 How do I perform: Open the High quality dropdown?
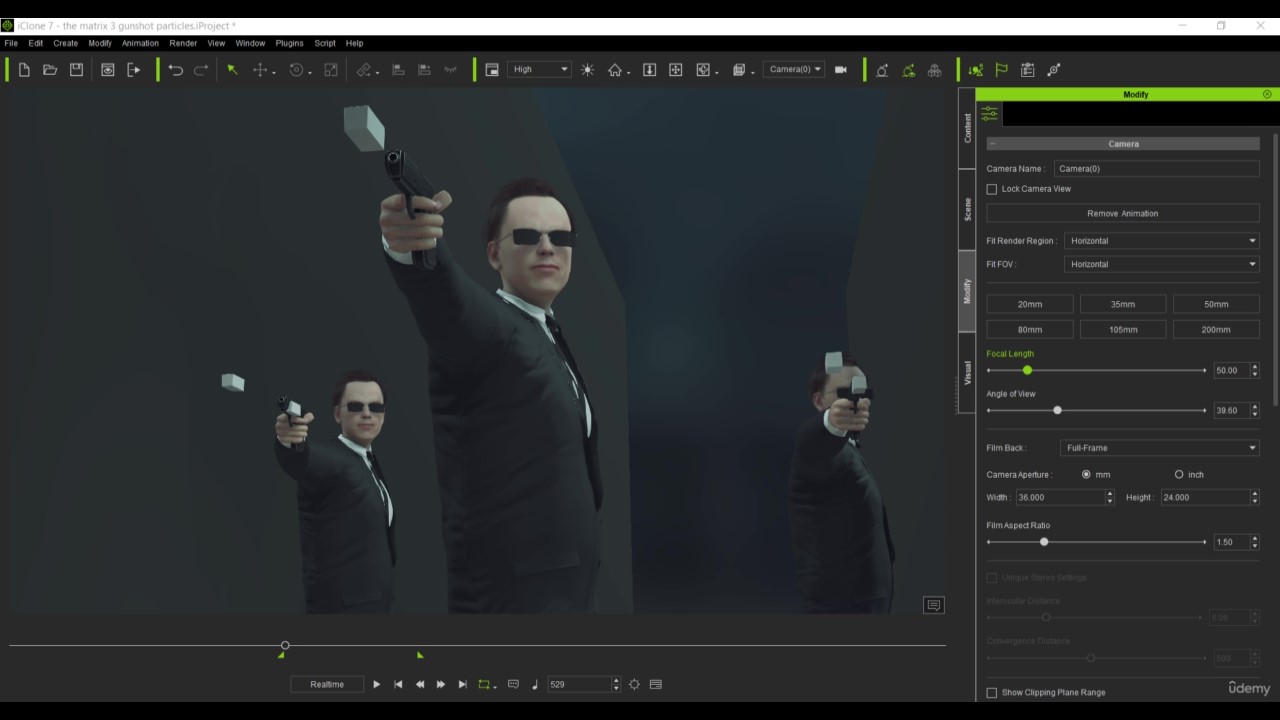540,70
